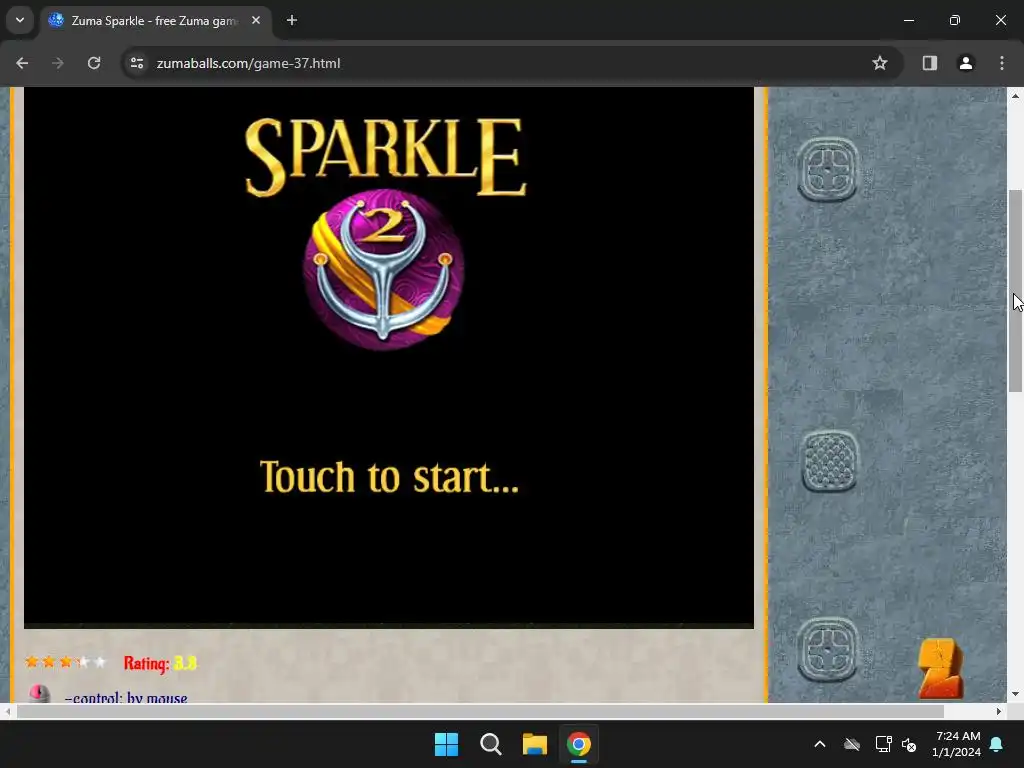Open the Chrome profile menu

tap(965, 63)
